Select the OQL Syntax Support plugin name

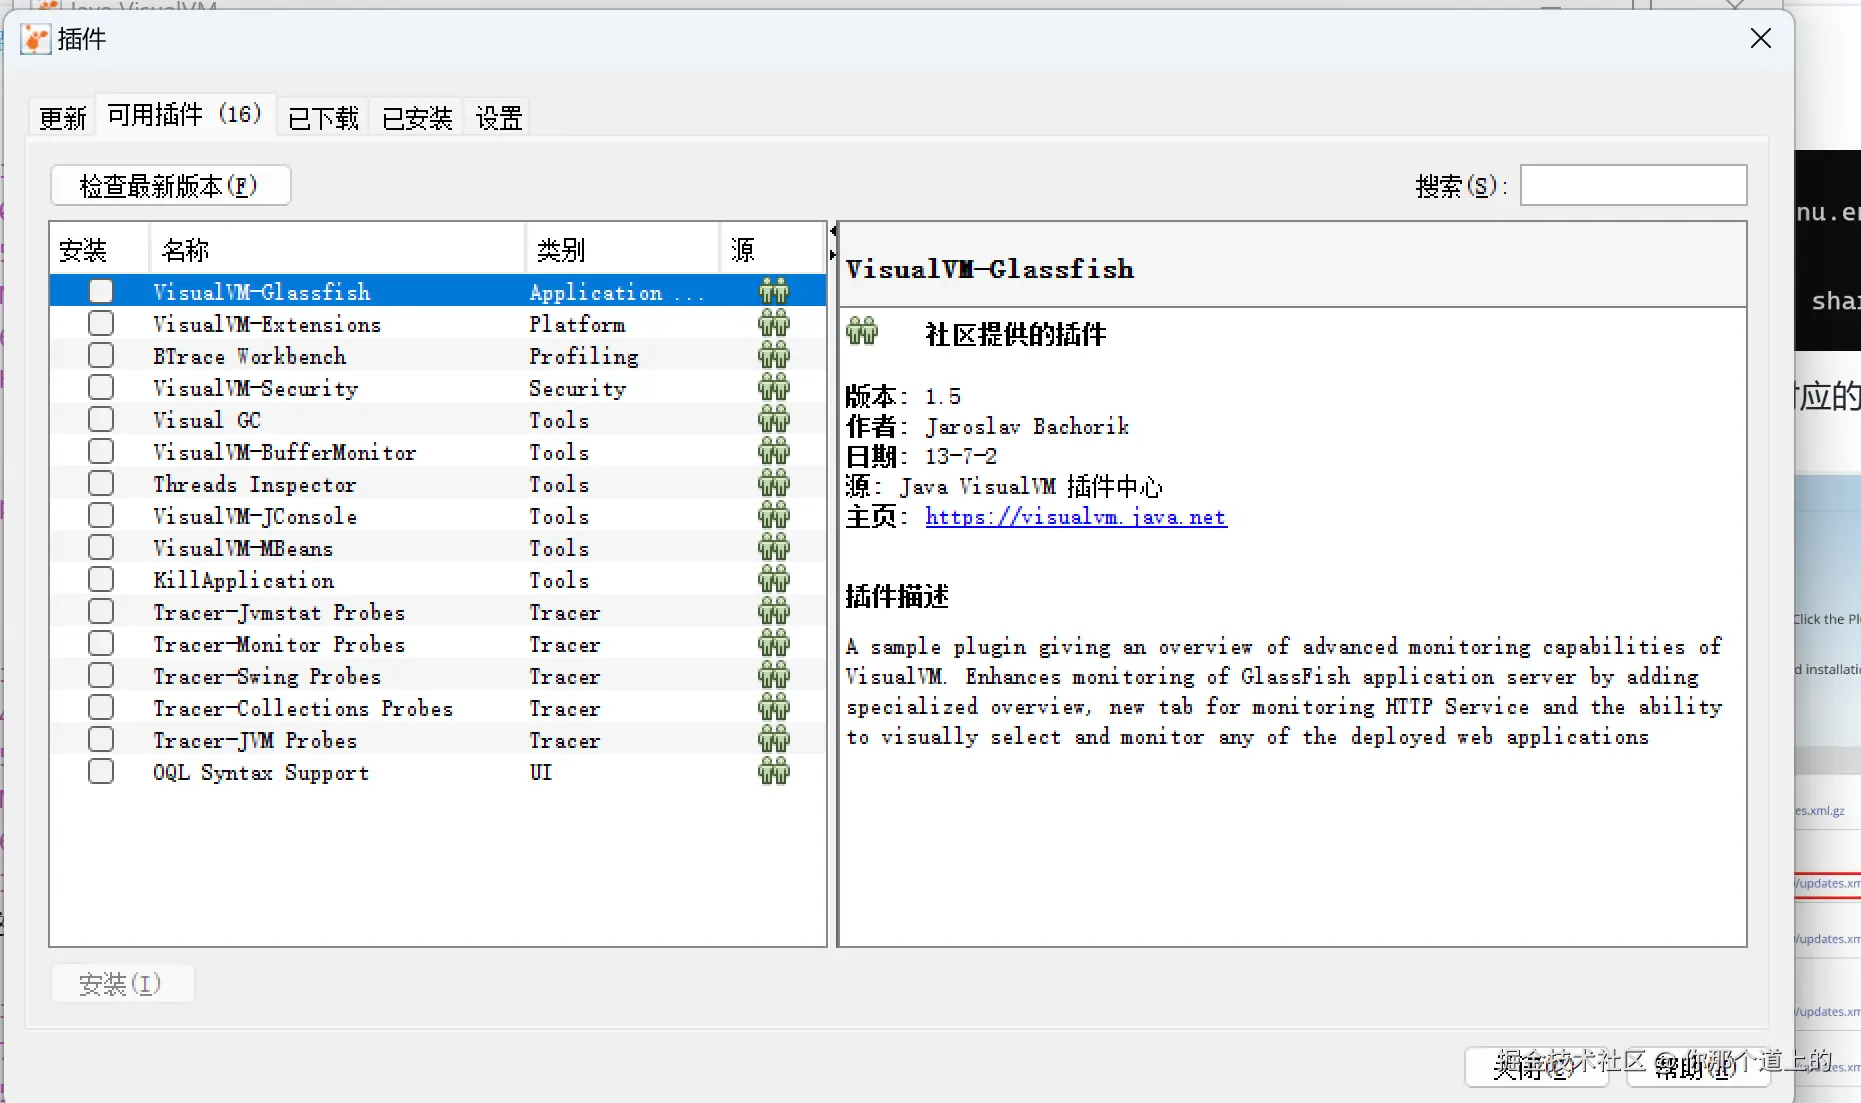pyautogui.click(x=261, y=772)
